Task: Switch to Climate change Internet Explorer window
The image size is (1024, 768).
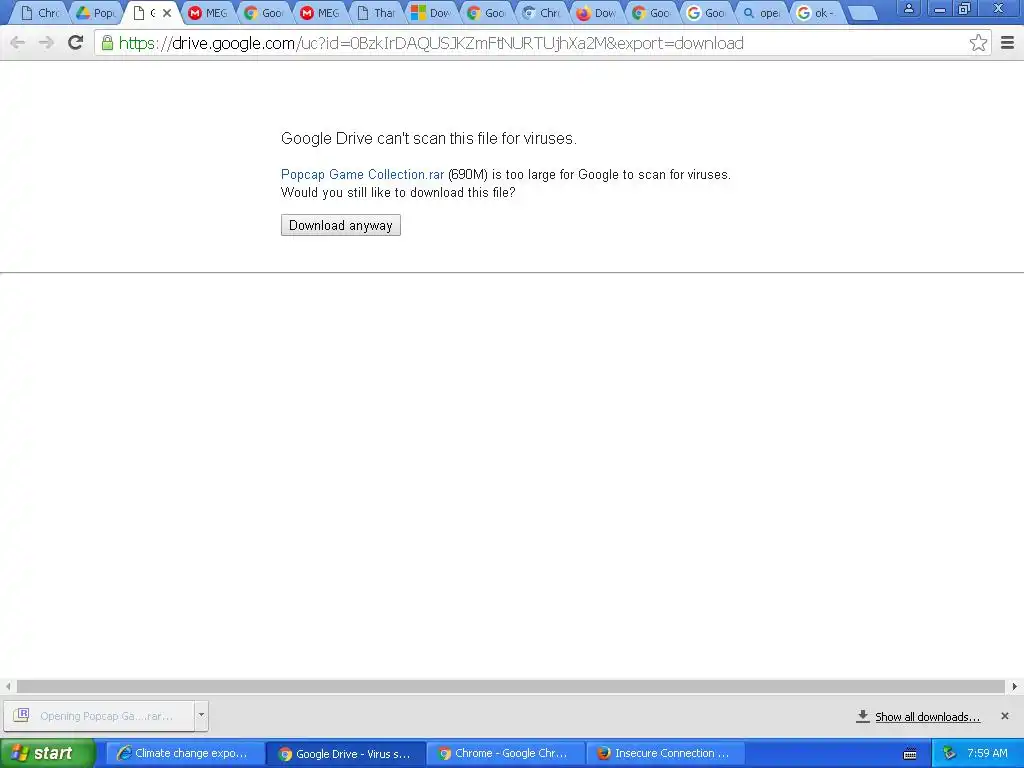Action: coord(184,753)
